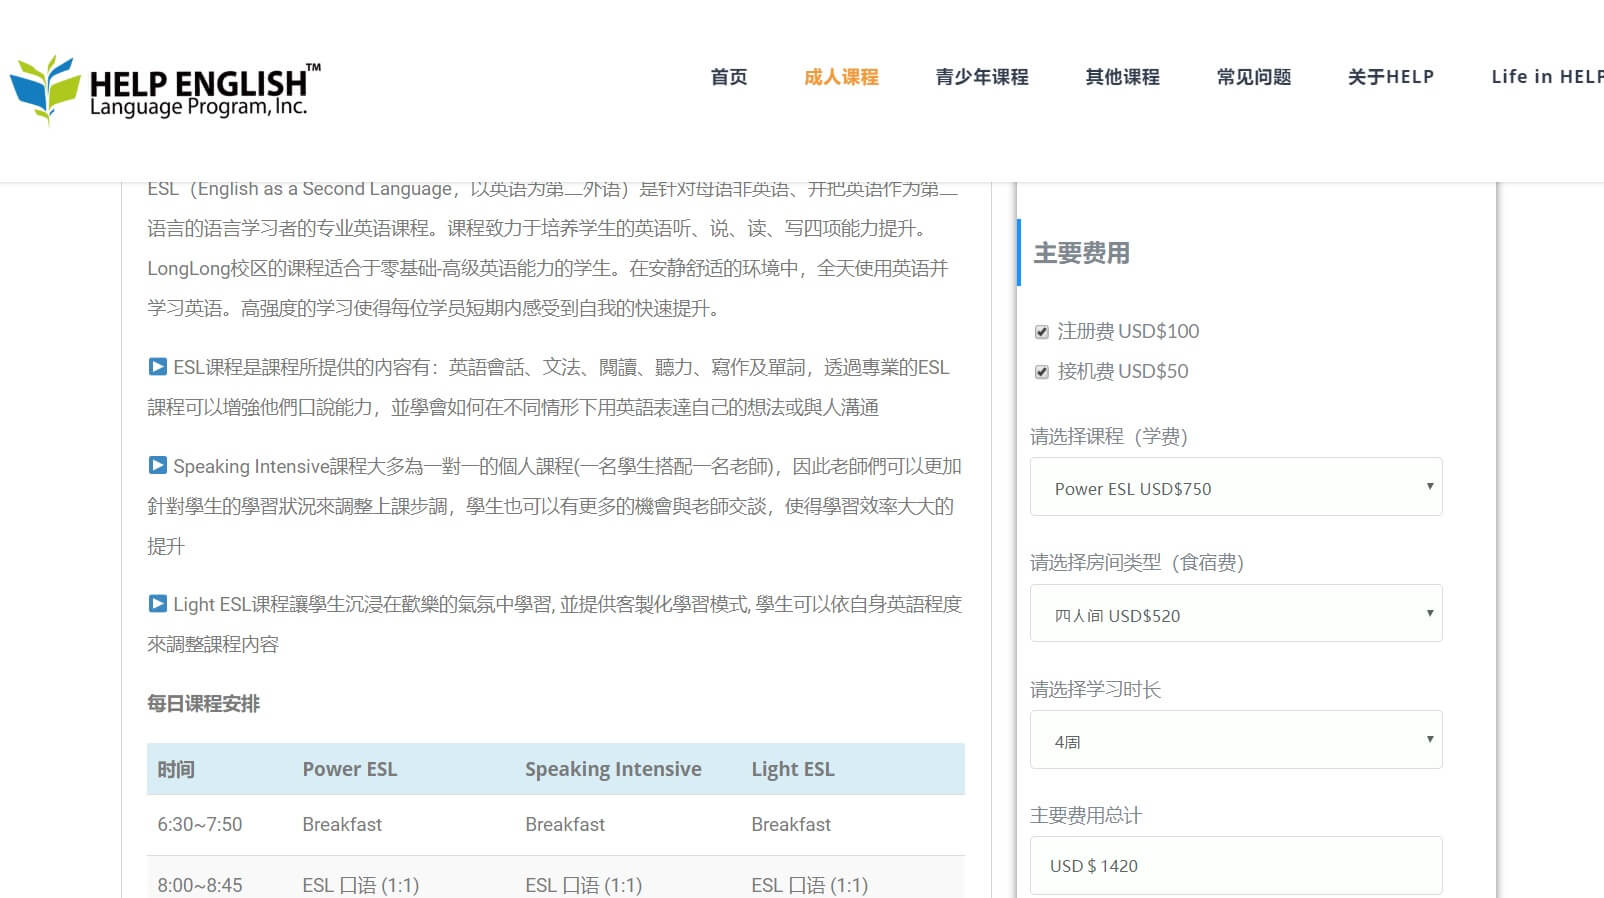Open the study duration dropdown showing 4周
The height and width of the screenshot is (898, 1604).
click(x=1235, y=740)
